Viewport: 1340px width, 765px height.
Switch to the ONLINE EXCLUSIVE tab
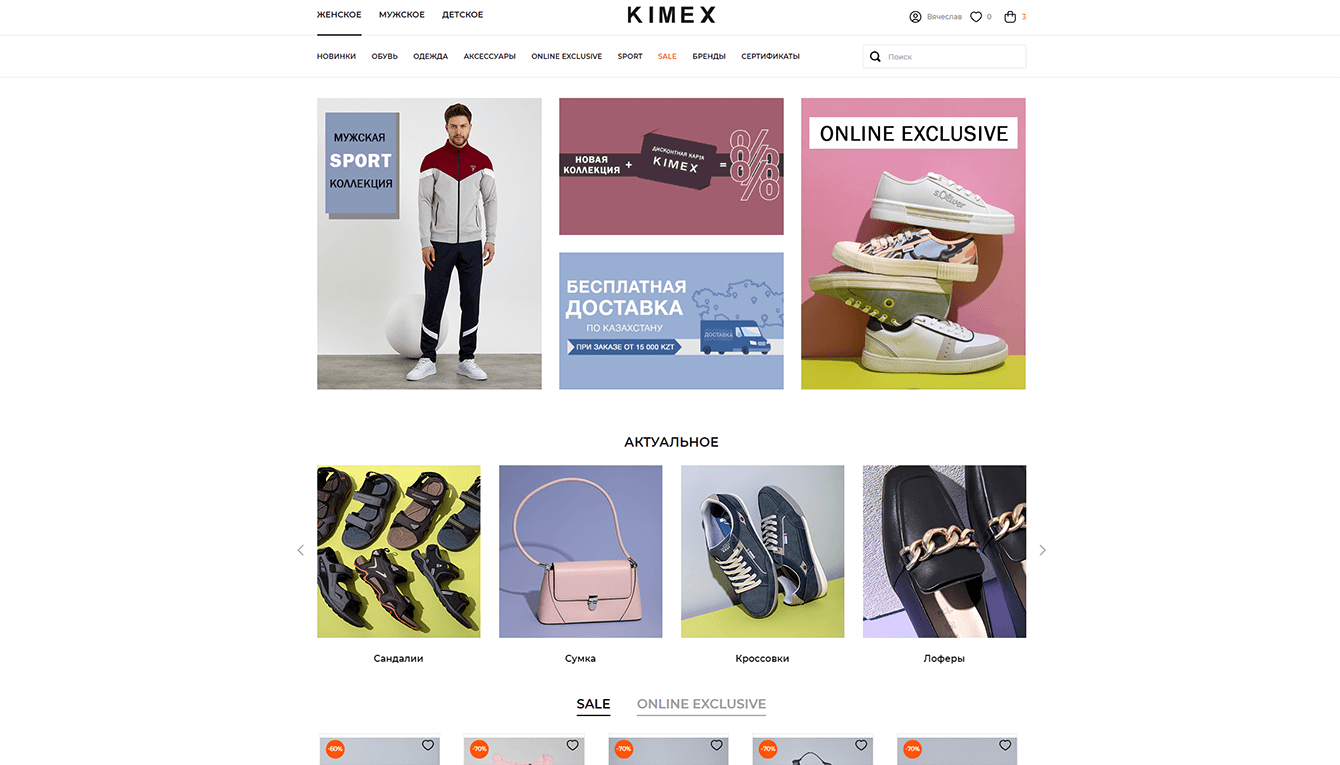(x=701, y=704)
